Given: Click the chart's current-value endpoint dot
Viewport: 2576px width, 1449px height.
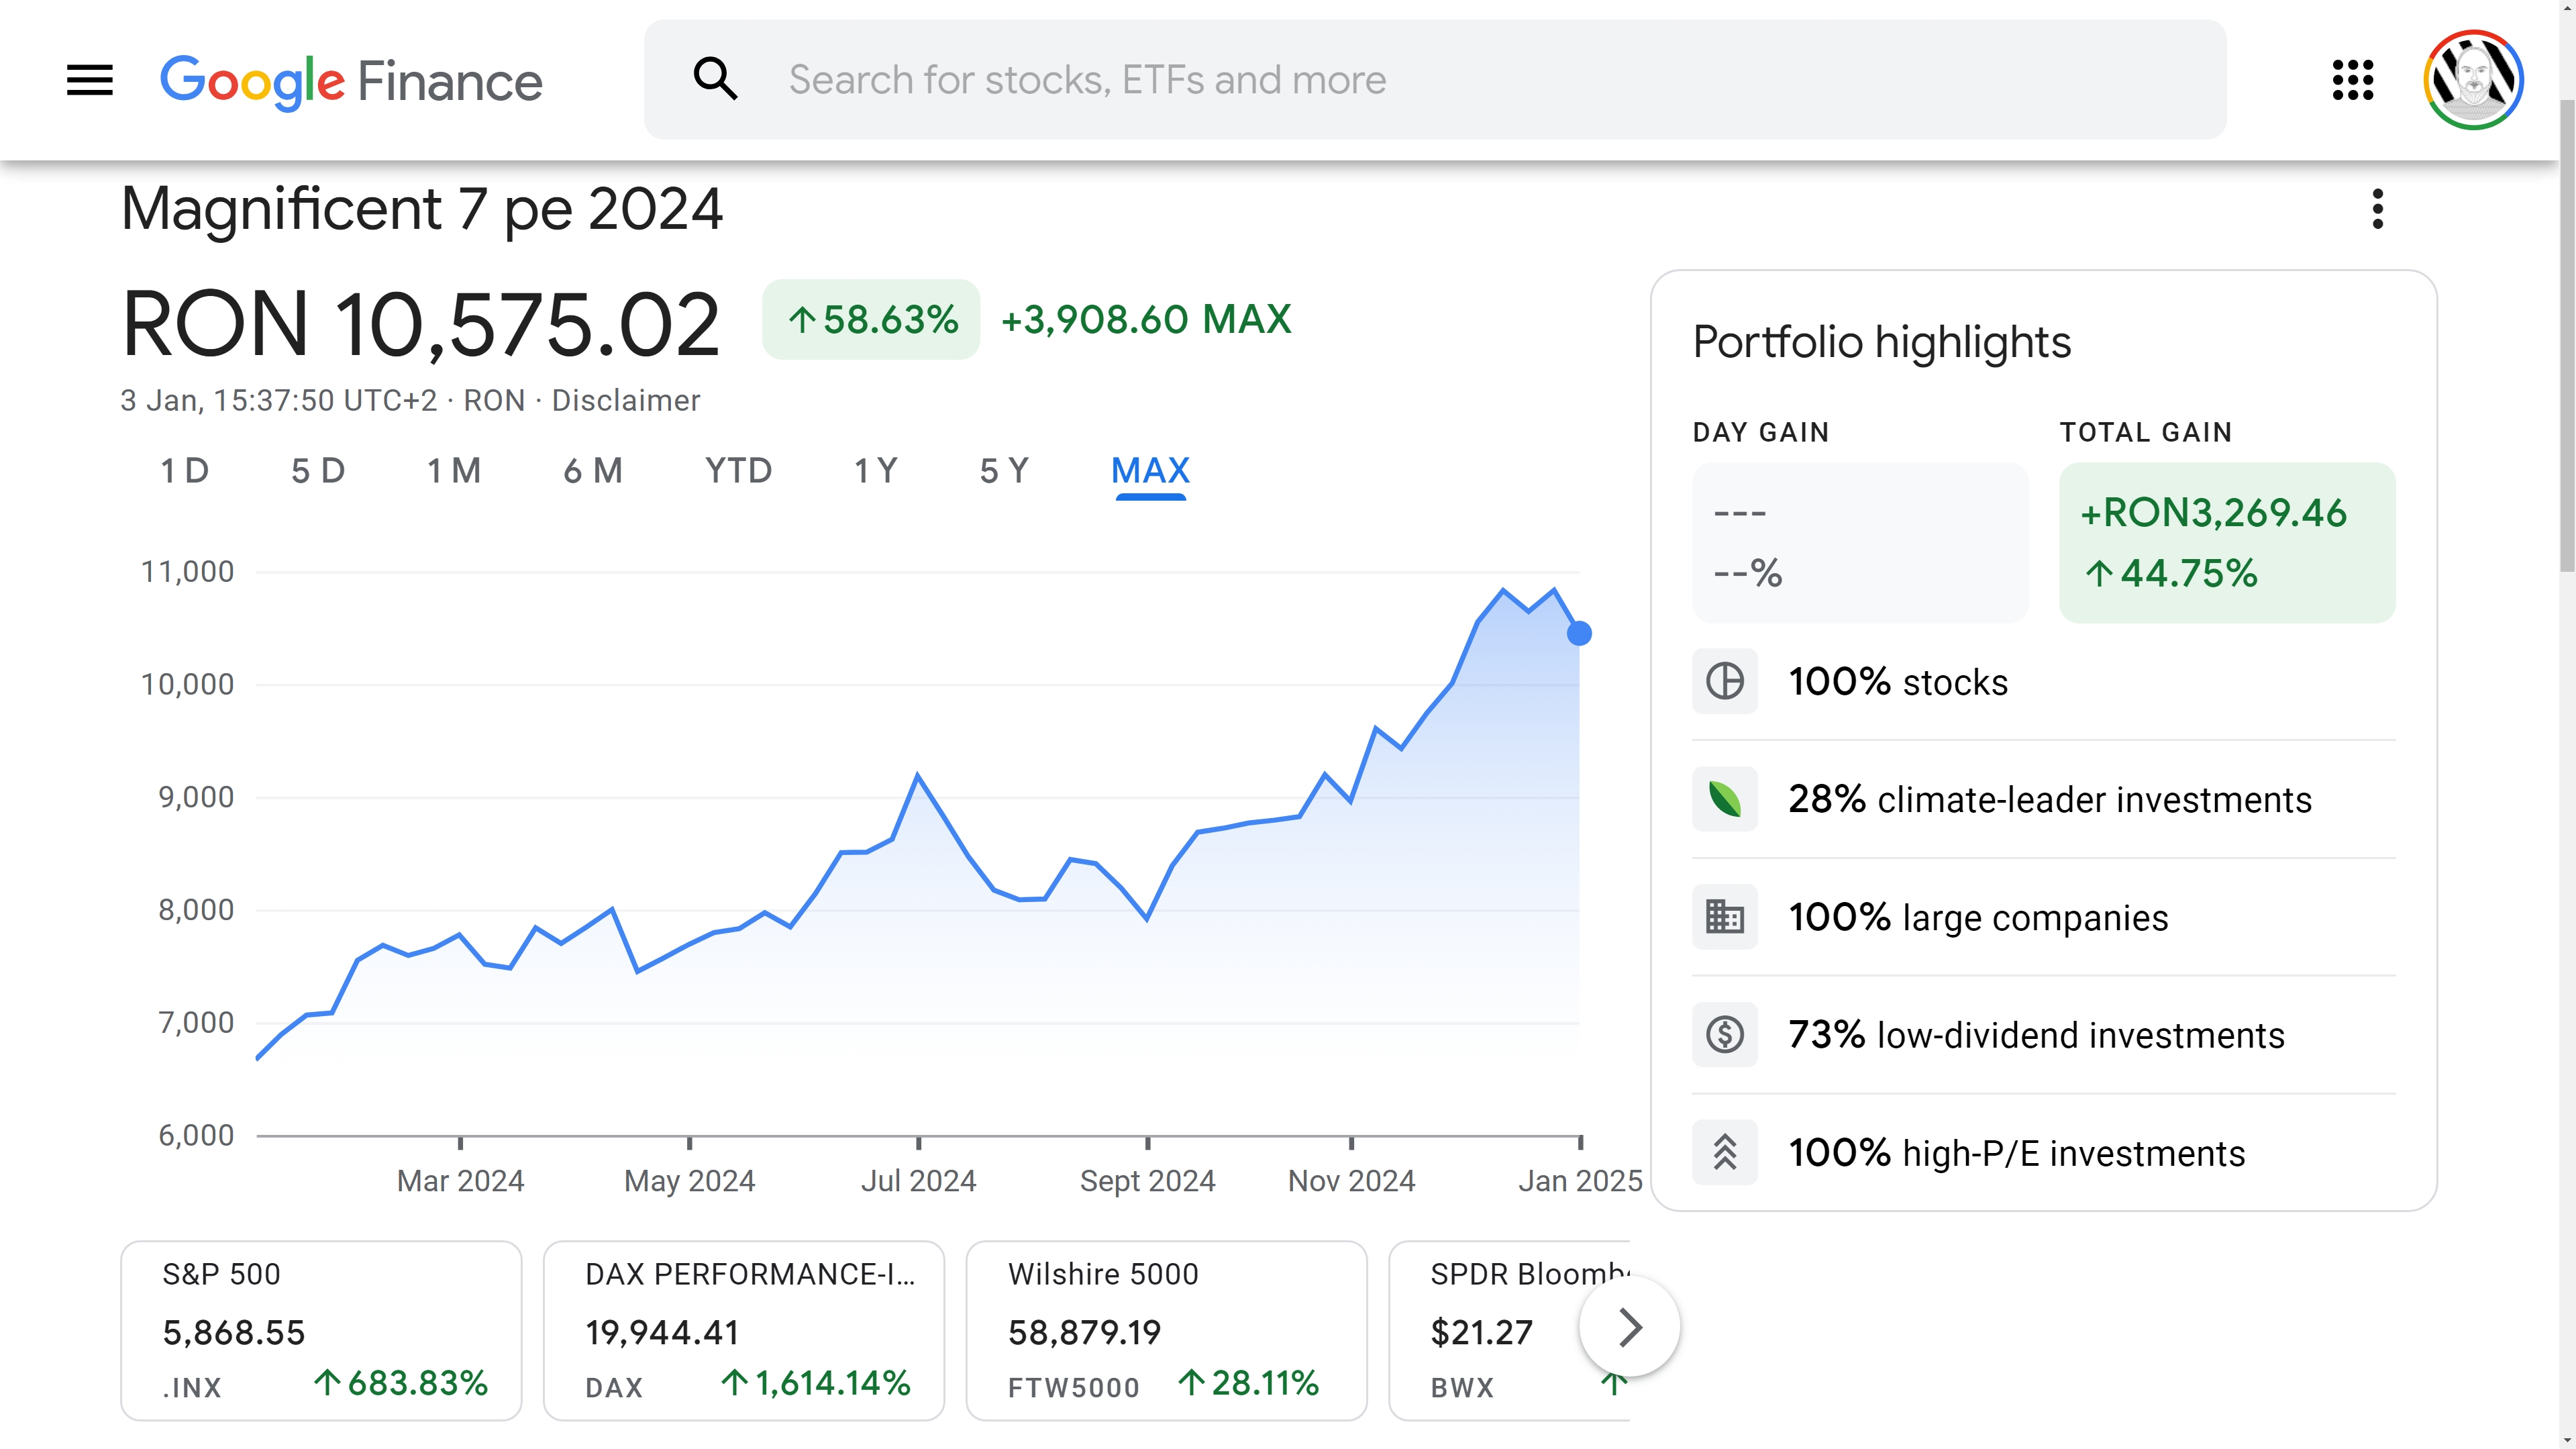Looking at the screenshot, I should pos(1579,634).
